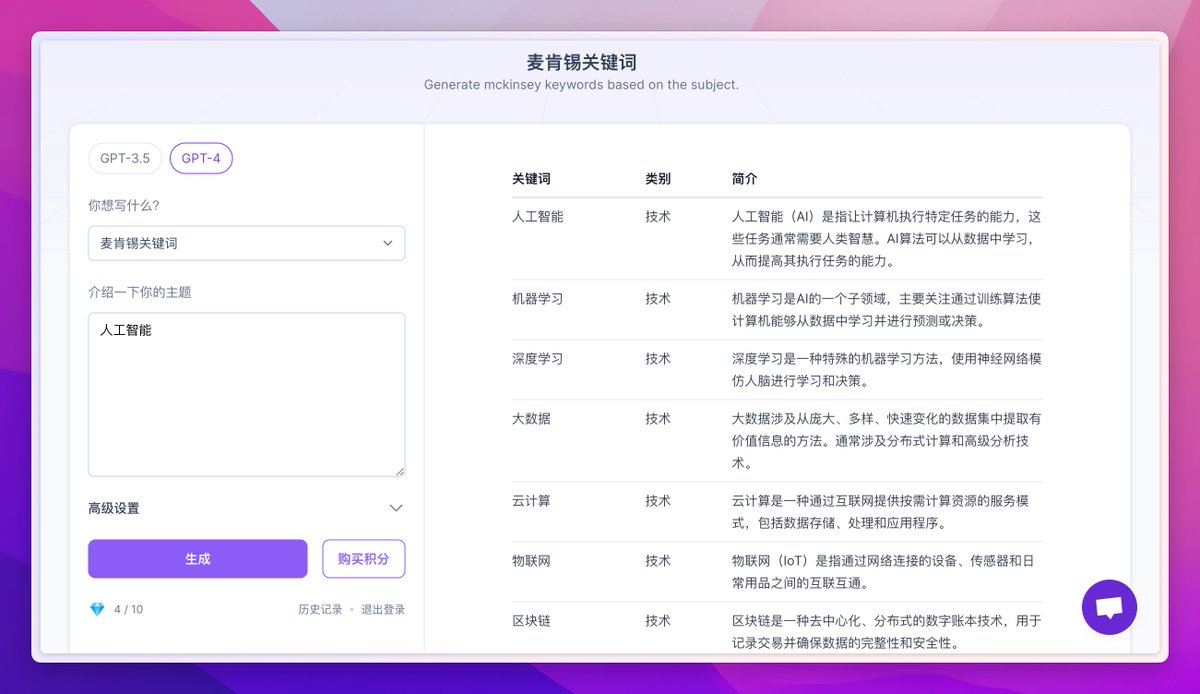This screenshot has width=1200, height=694.
Task: Click the 简介 column header
Action: [x=745, y=179]
